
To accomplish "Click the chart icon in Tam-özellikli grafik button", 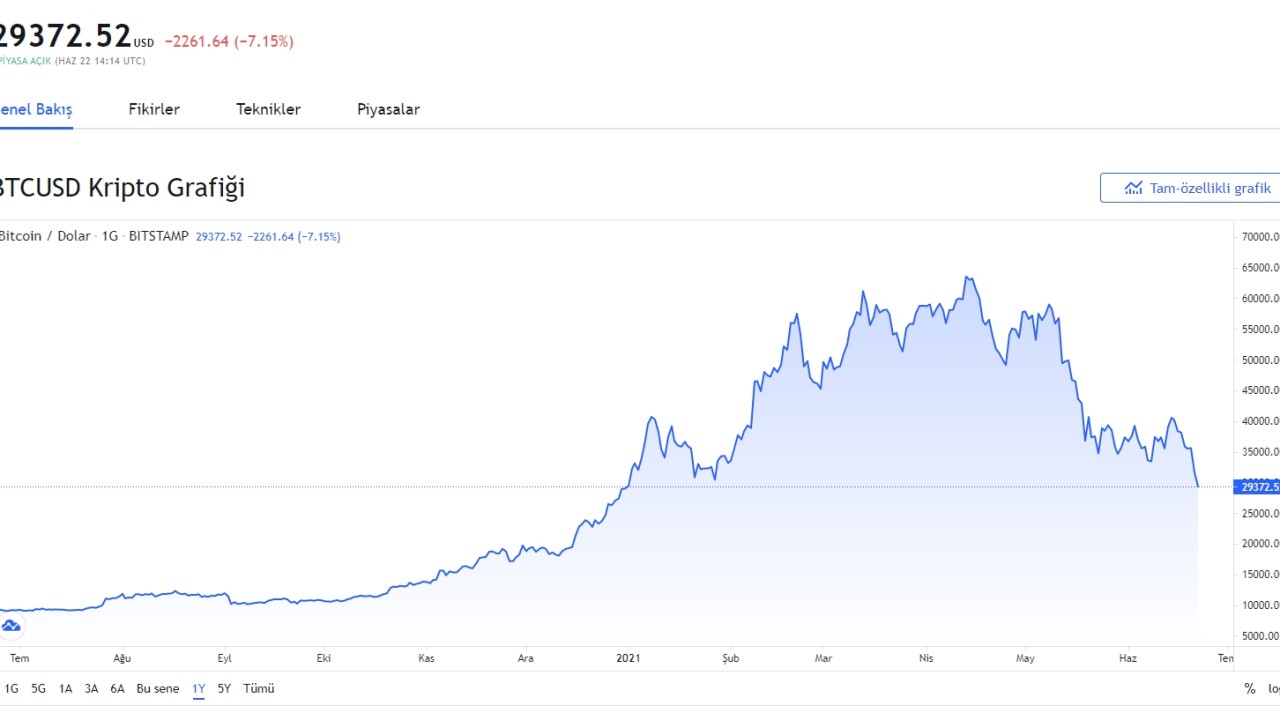I will 1133,188.
